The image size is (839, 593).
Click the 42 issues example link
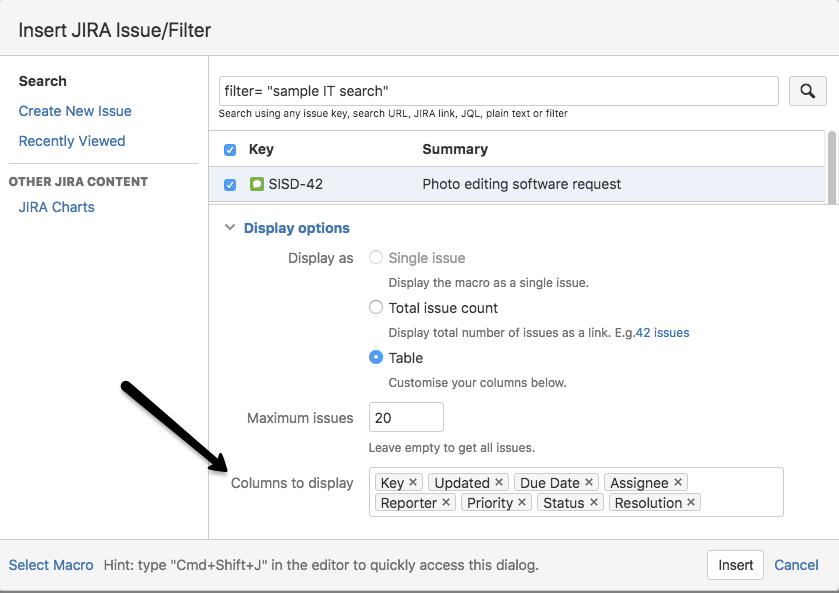click(x=662, y=332)
